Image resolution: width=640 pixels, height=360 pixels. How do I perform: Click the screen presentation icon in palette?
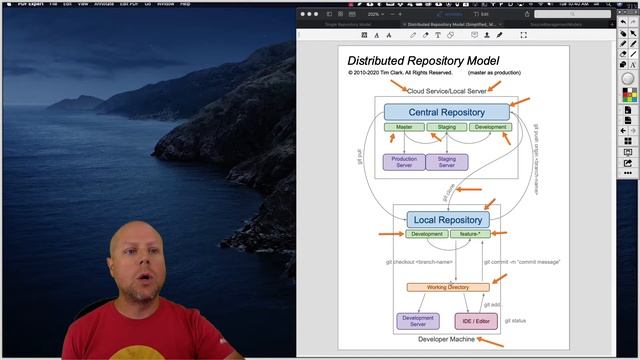pyautogui.click(x=628, y=152)
